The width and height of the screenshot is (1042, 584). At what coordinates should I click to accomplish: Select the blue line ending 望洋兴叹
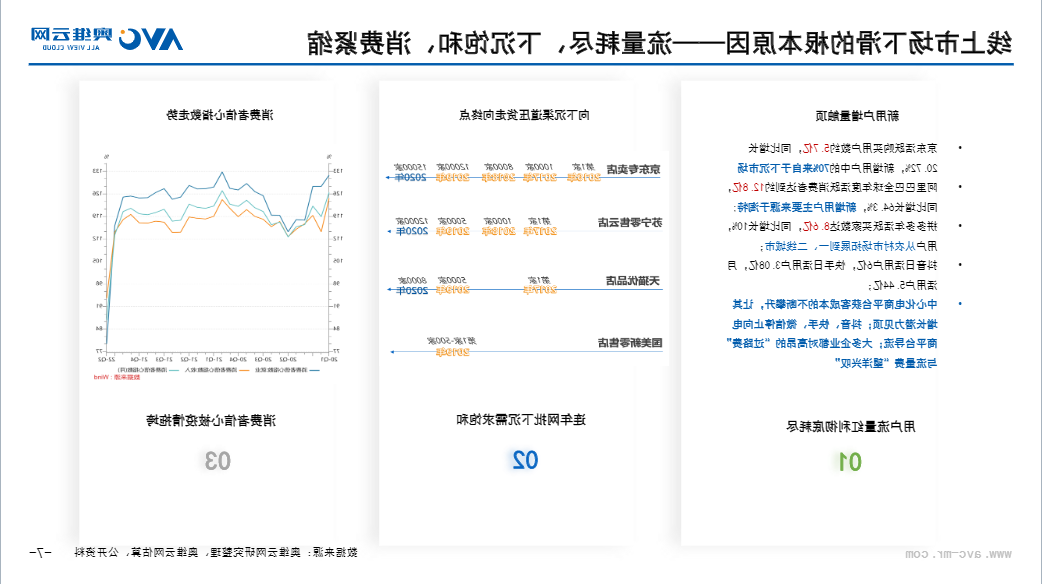(886, 363)
